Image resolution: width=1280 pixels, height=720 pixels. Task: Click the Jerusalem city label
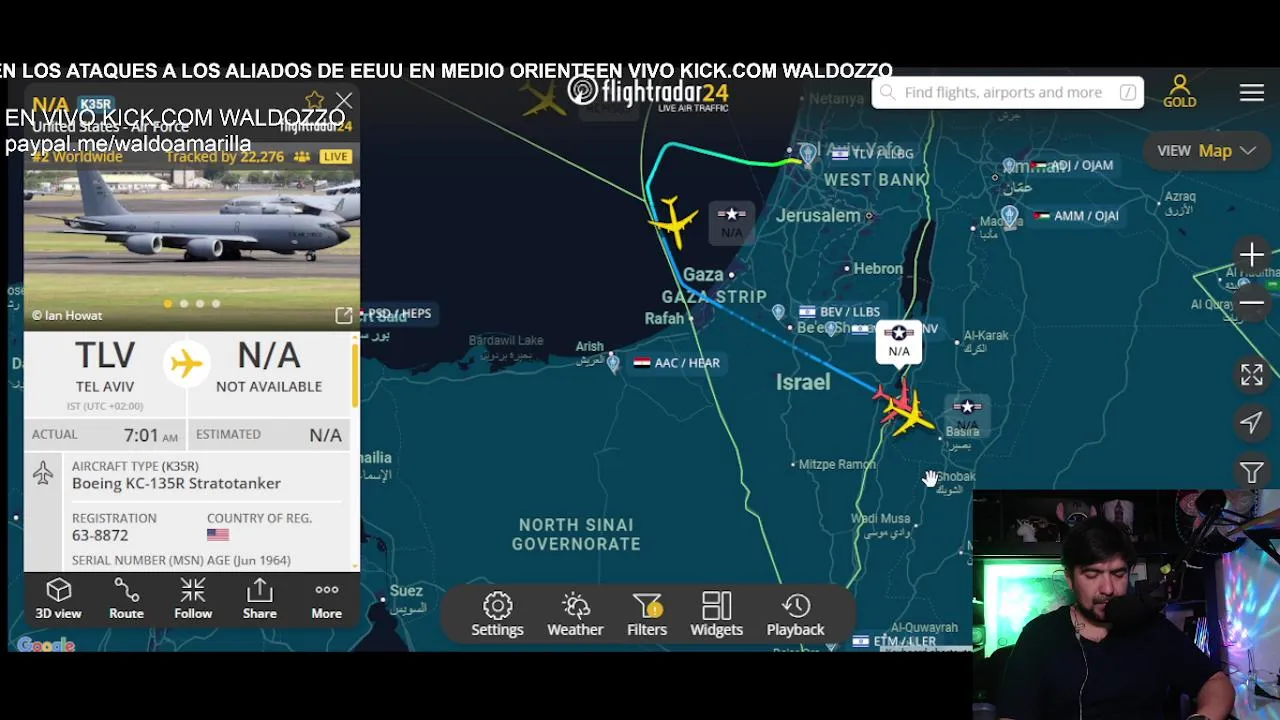tap(818, 215)
